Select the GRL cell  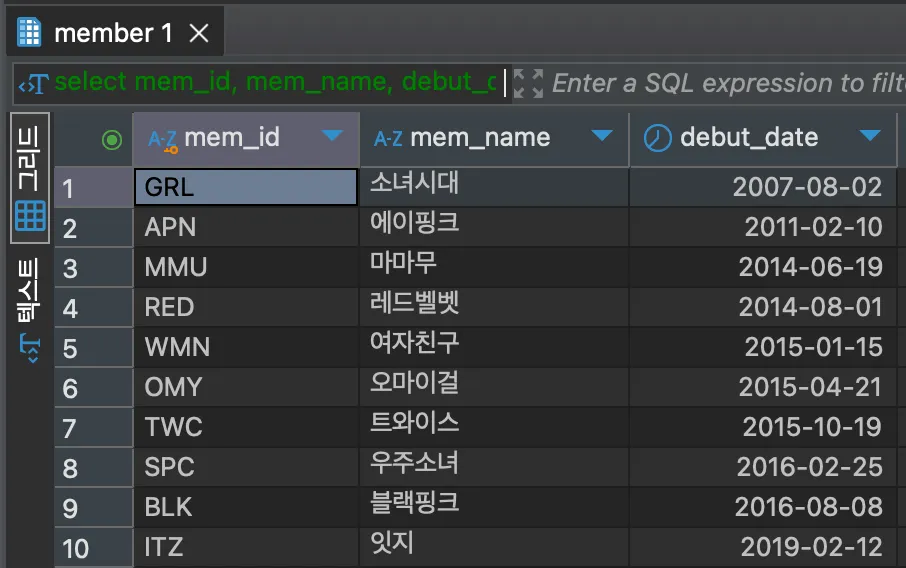(x=246, y=187)
